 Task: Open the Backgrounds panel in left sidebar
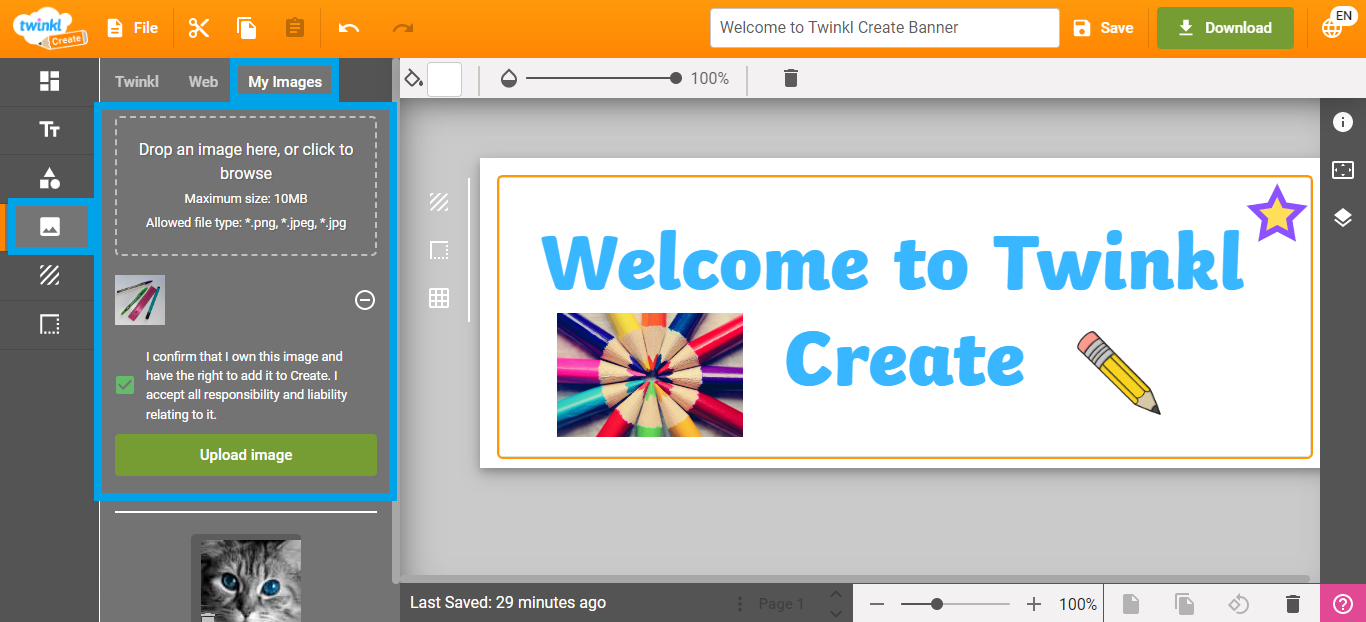point(49,275)
